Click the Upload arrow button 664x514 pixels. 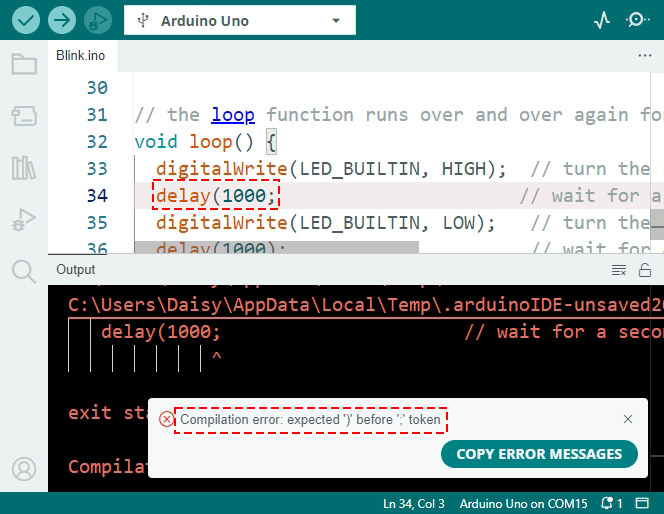tap(62, 20)
